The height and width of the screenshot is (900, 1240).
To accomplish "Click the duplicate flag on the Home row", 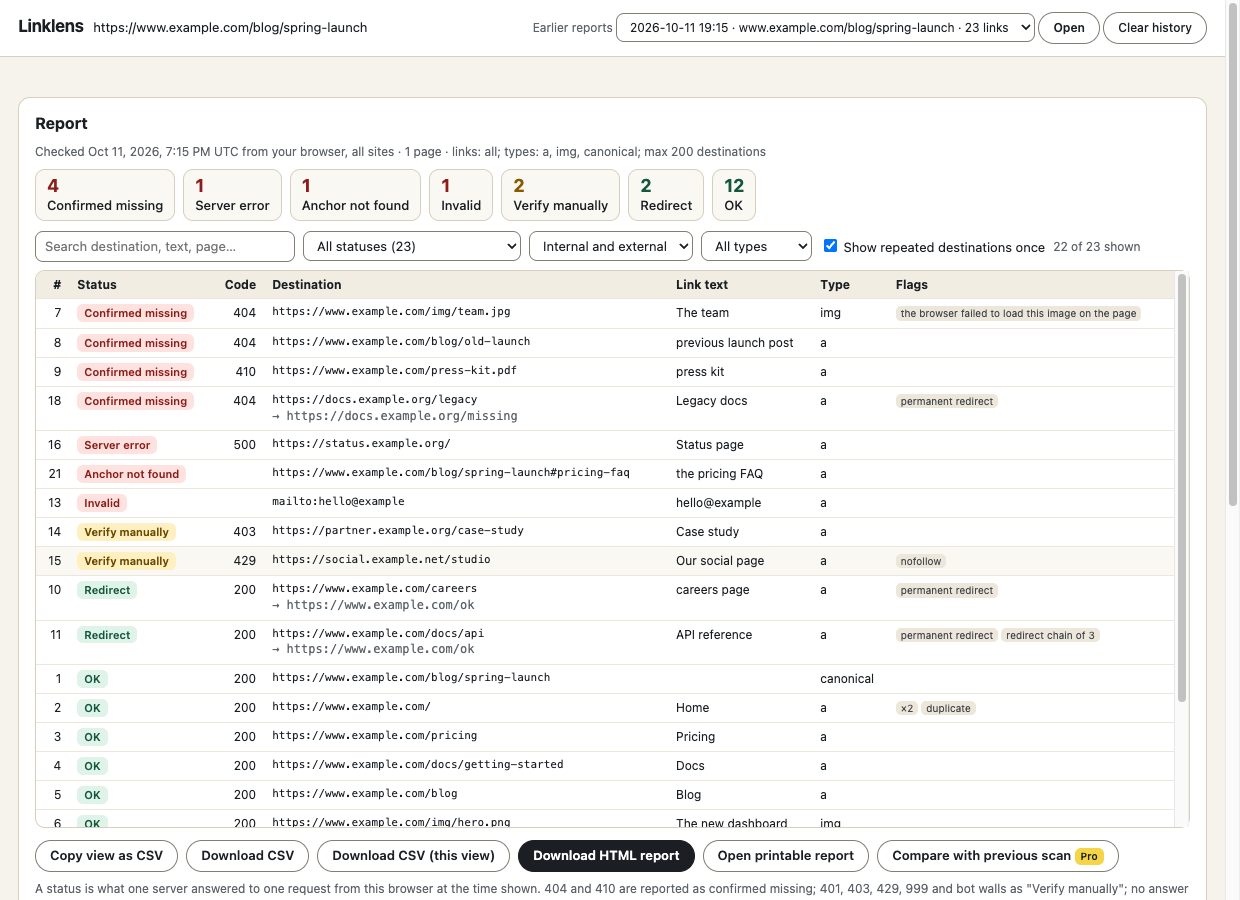I will tap(948, 708).
